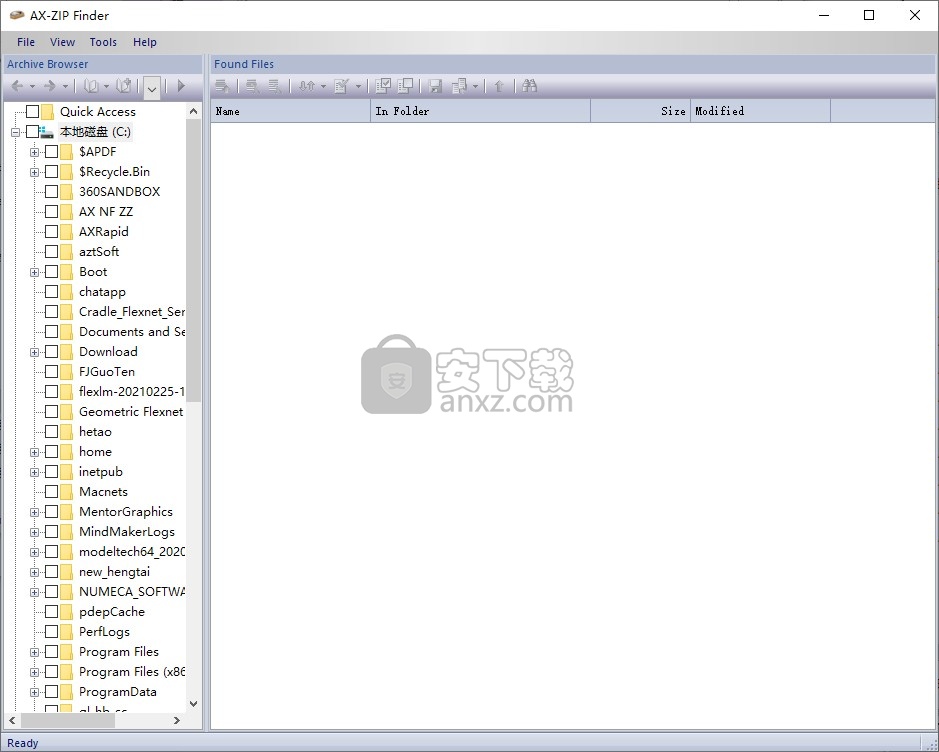Tick the pdepCache folder checkbox
The image size is (939, 752).
(x=52, y=612)
